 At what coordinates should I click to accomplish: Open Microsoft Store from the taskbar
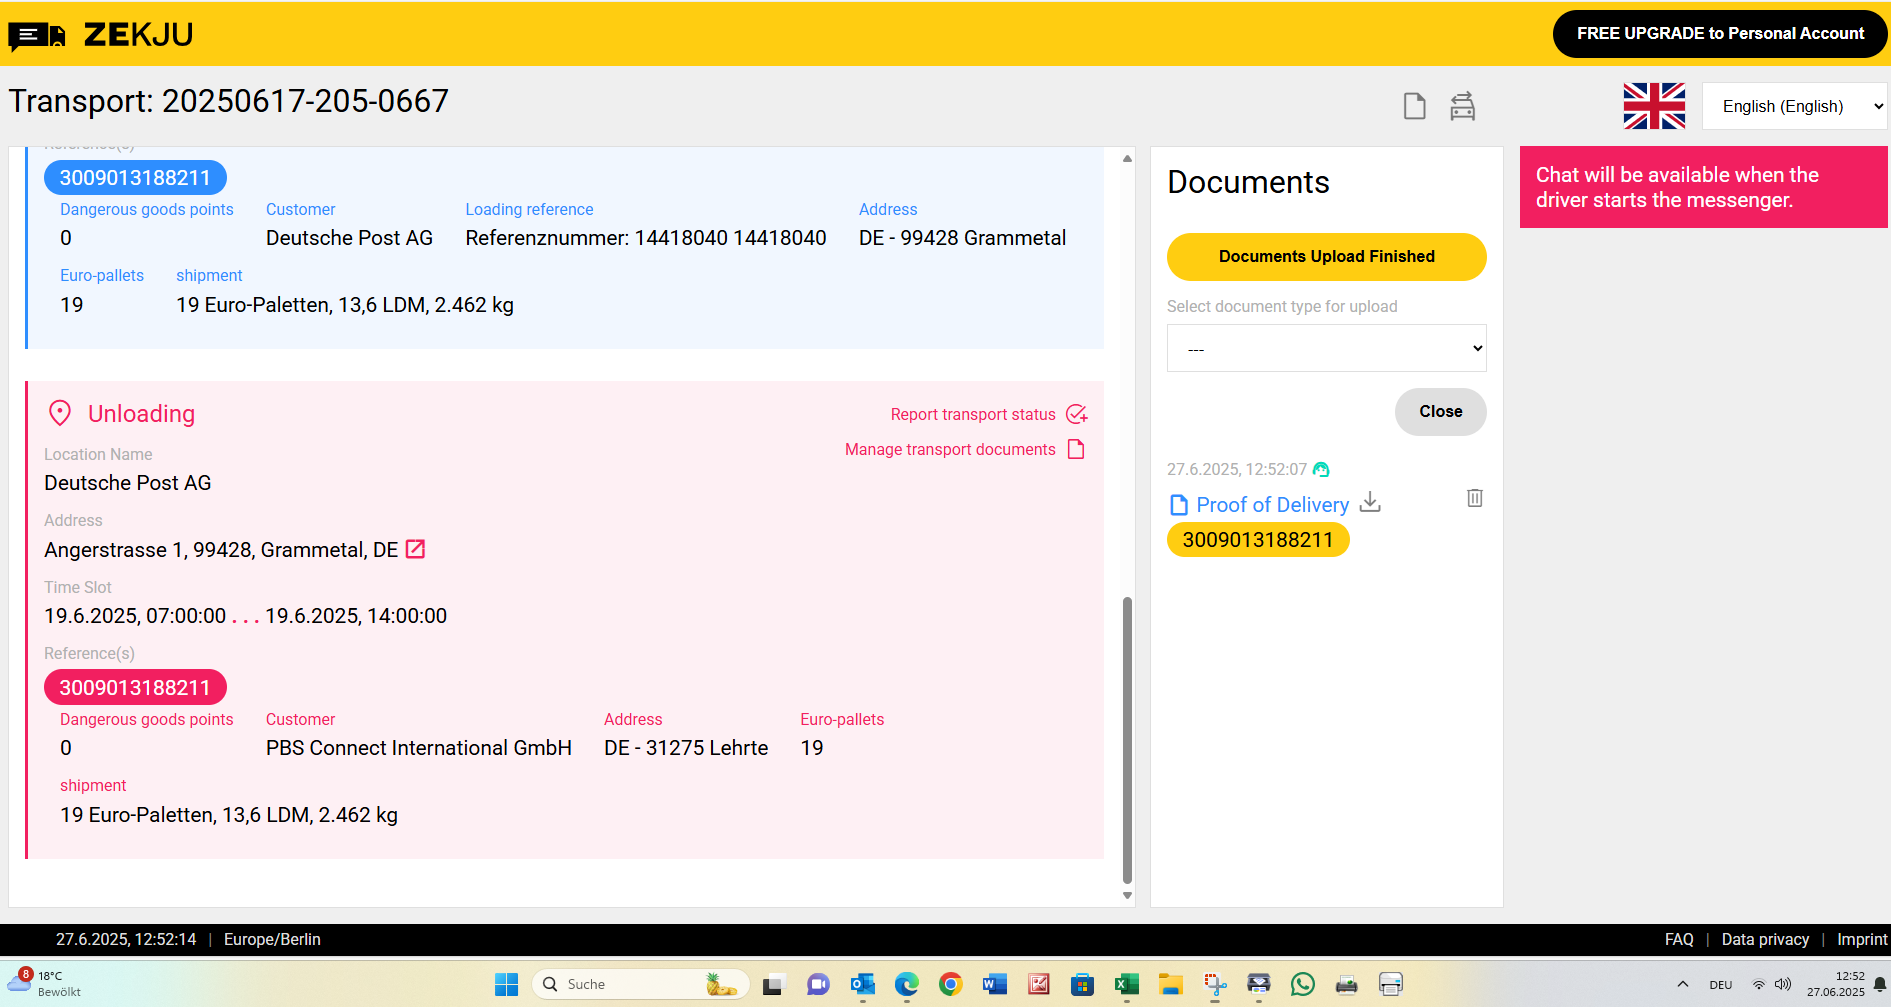[1082, 985]
